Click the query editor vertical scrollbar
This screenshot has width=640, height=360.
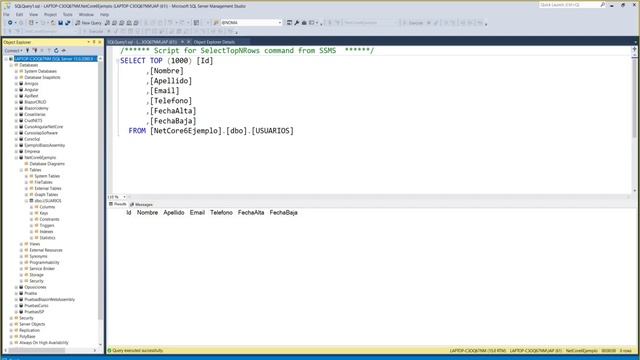pyautogui.click(x=634, y=119)
